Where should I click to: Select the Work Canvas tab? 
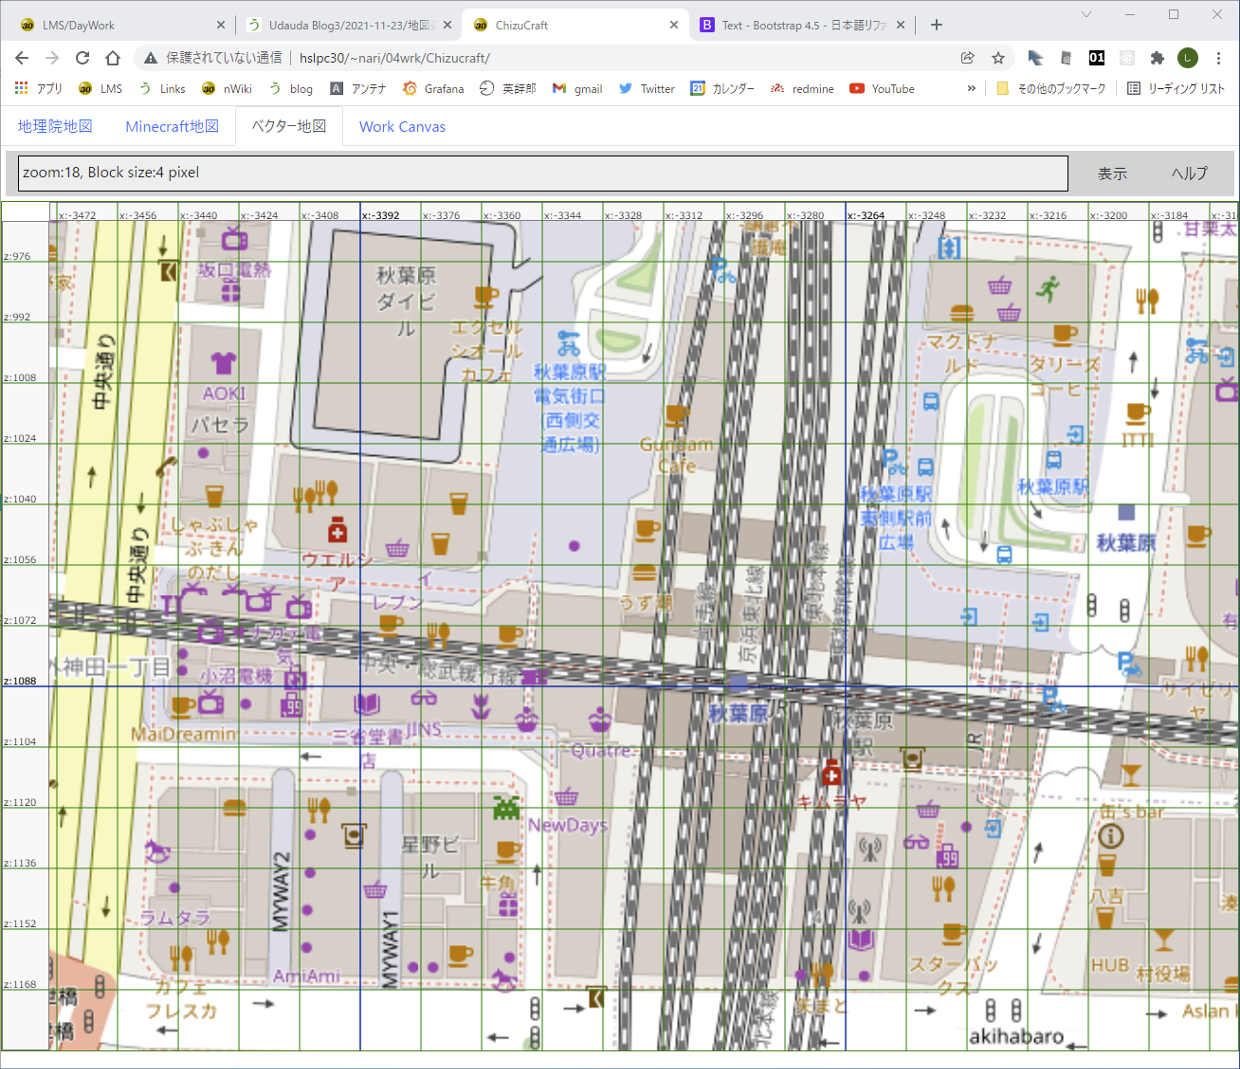click(402, 127)
